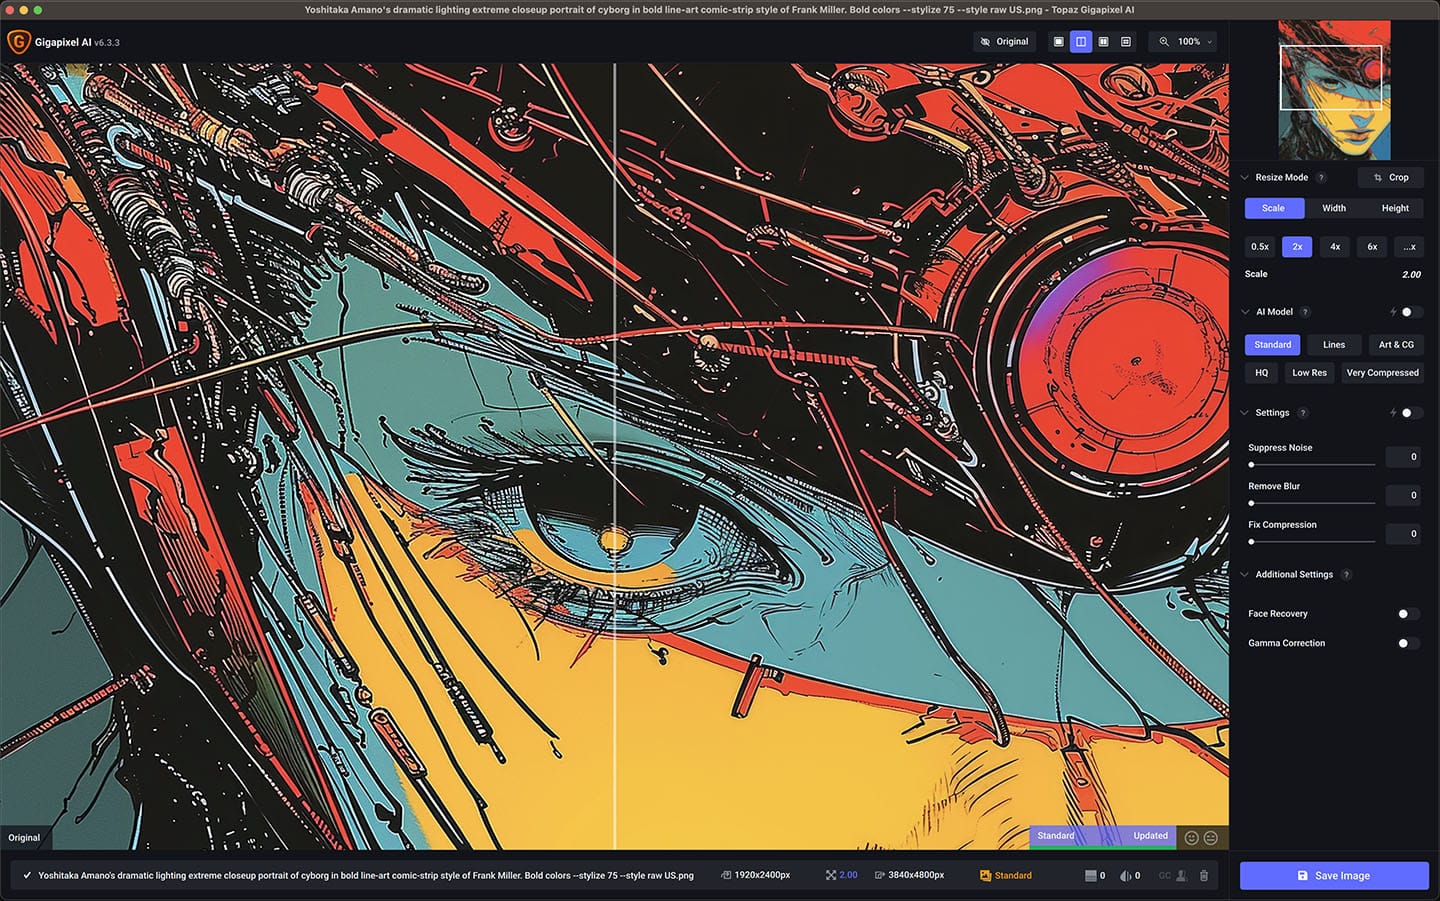Viewport: 1440px width, 901px height.
Task: Click help icon next to Settings
Action: tap(1302, 413)
